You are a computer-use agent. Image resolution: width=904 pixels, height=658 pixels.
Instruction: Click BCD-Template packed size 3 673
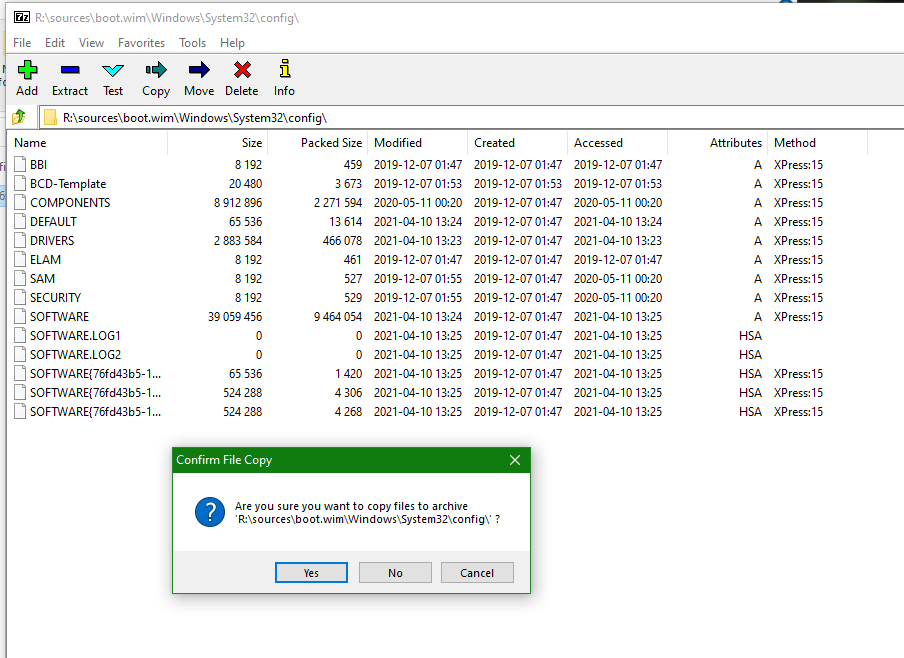coord(348,183)
